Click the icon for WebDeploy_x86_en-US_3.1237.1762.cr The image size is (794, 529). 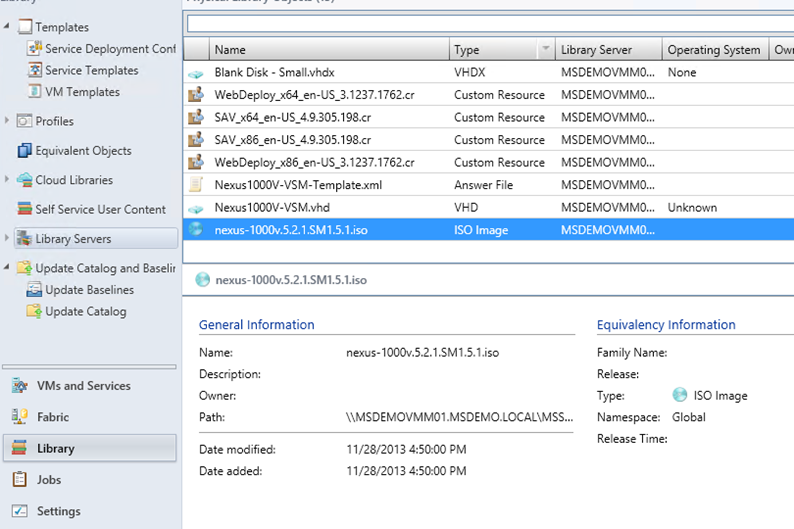click(x=196, y=161)
